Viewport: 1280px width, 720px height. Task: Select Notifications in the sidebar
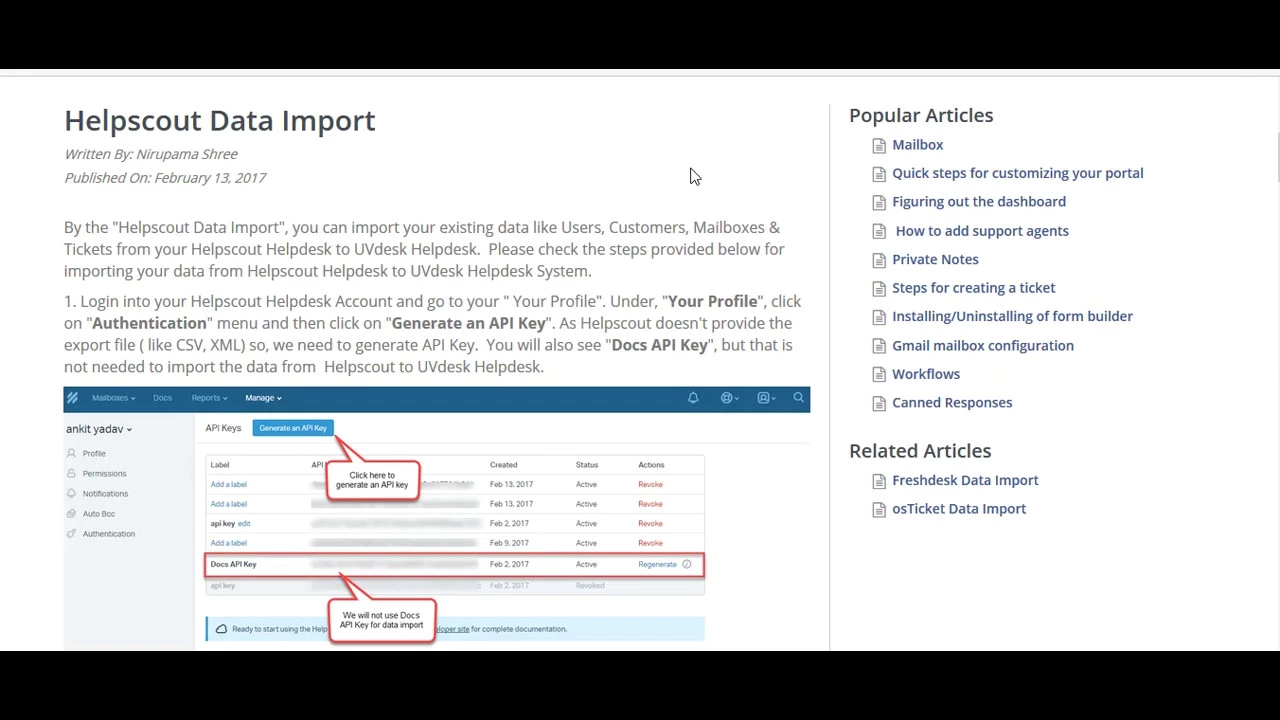(x=105, y=494)
